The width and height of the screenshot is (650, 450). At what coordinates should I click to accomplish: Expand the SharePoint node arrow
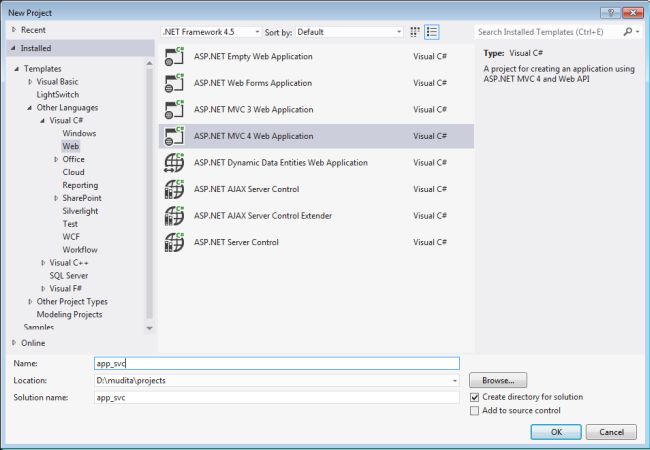tap(56, 198)
